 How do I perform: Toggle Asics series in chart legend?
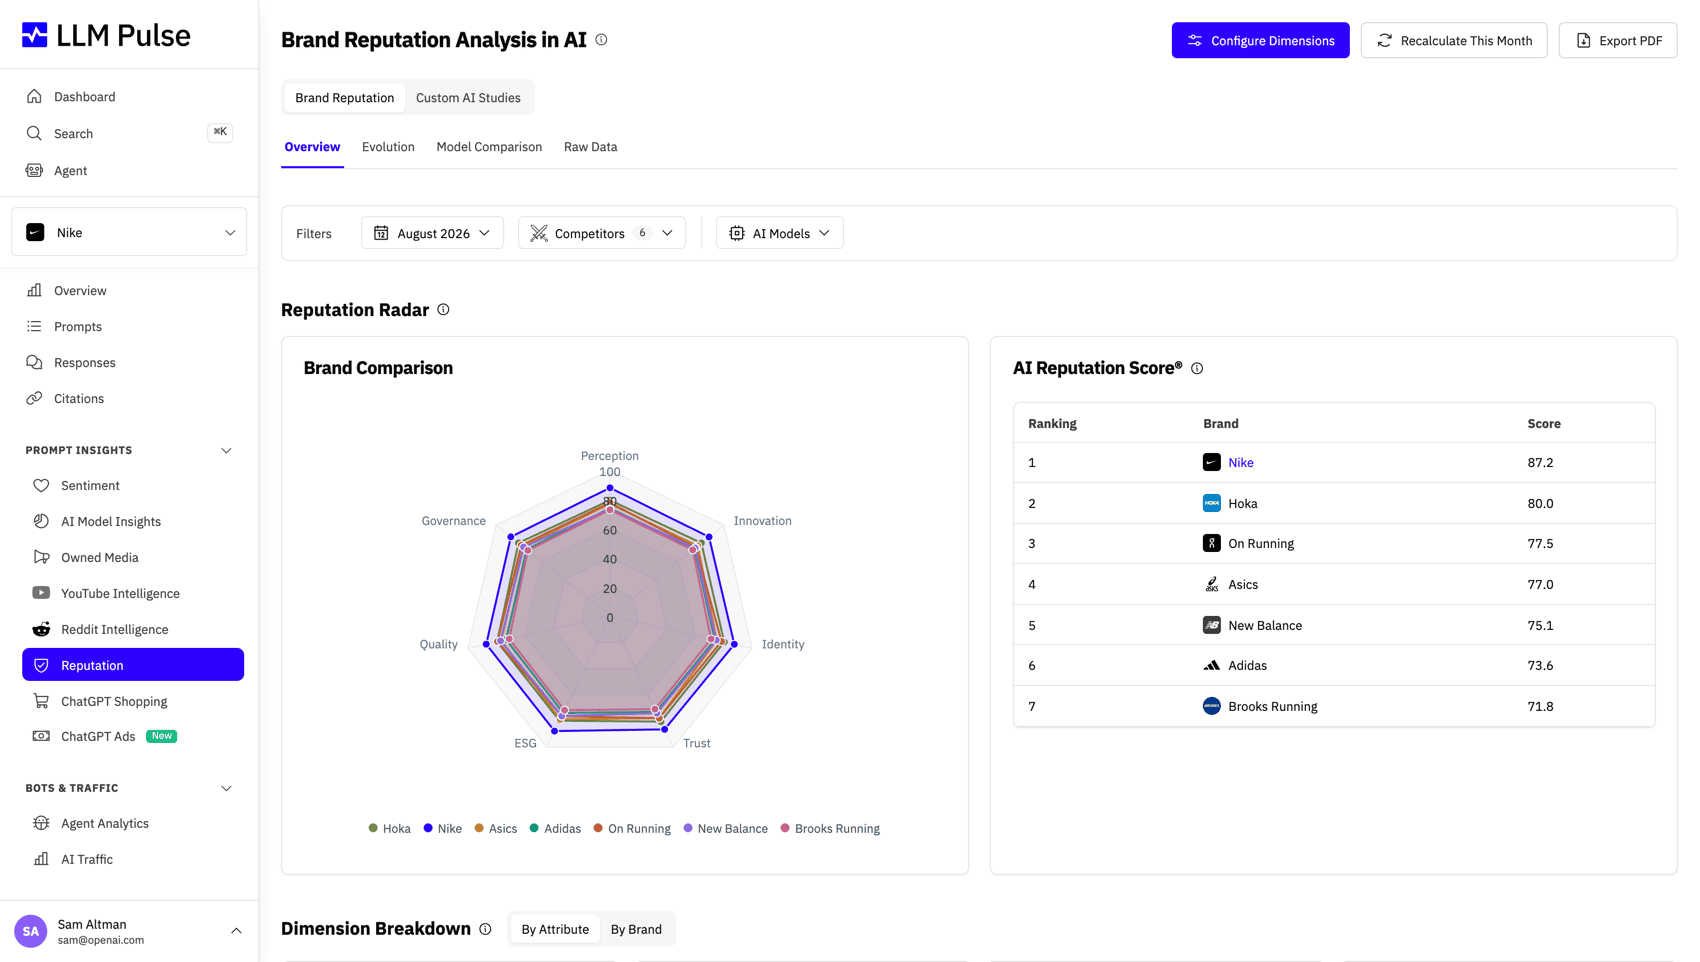pyautogui.click(x=495, y=829)
